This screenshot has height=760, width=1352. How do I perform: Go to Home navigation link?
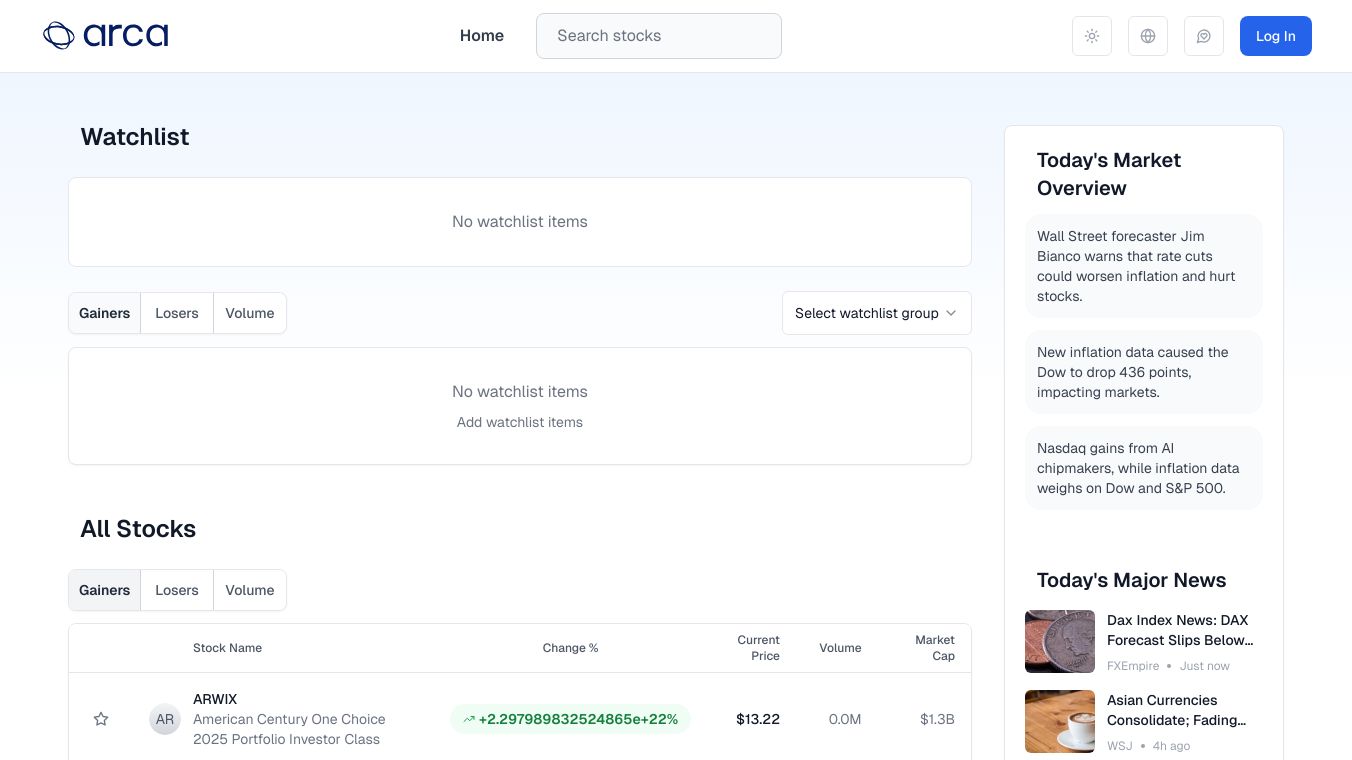[482, 36]
